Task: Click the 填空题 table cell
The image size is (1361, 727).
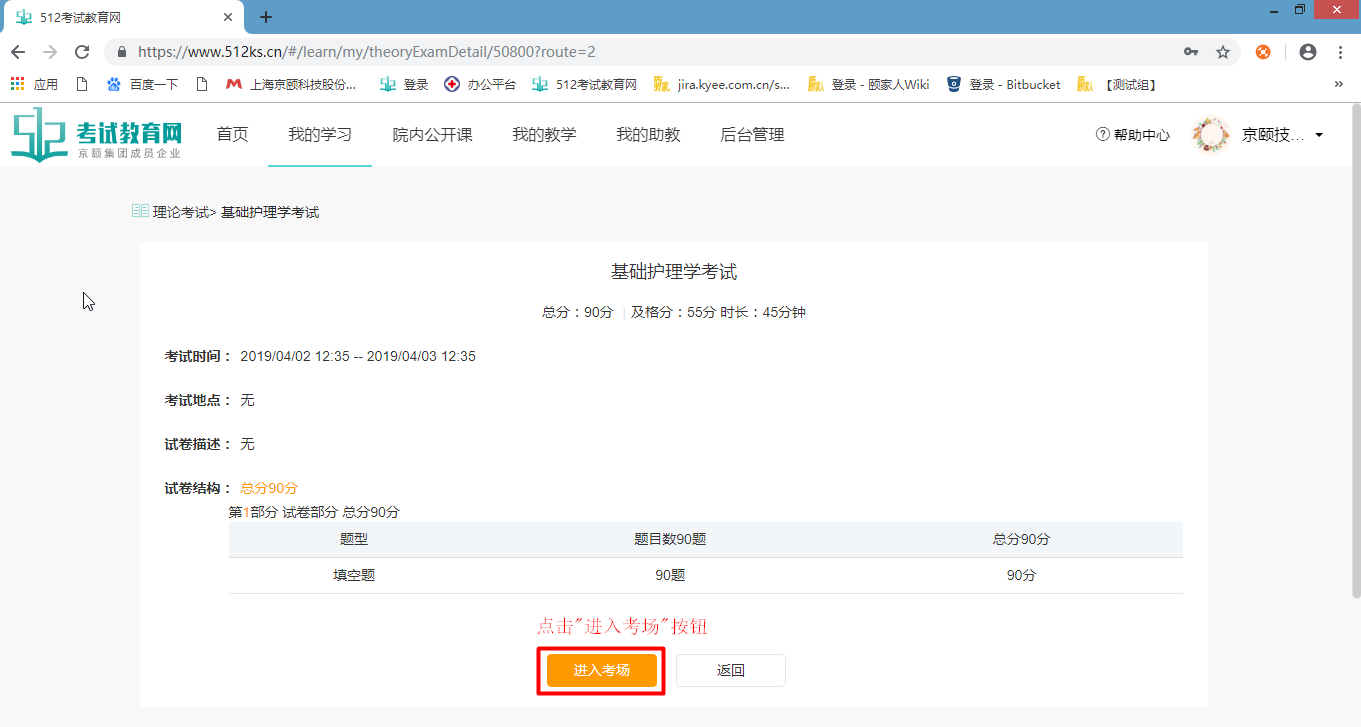Action: pyautogui.click(x=354, y=575)
